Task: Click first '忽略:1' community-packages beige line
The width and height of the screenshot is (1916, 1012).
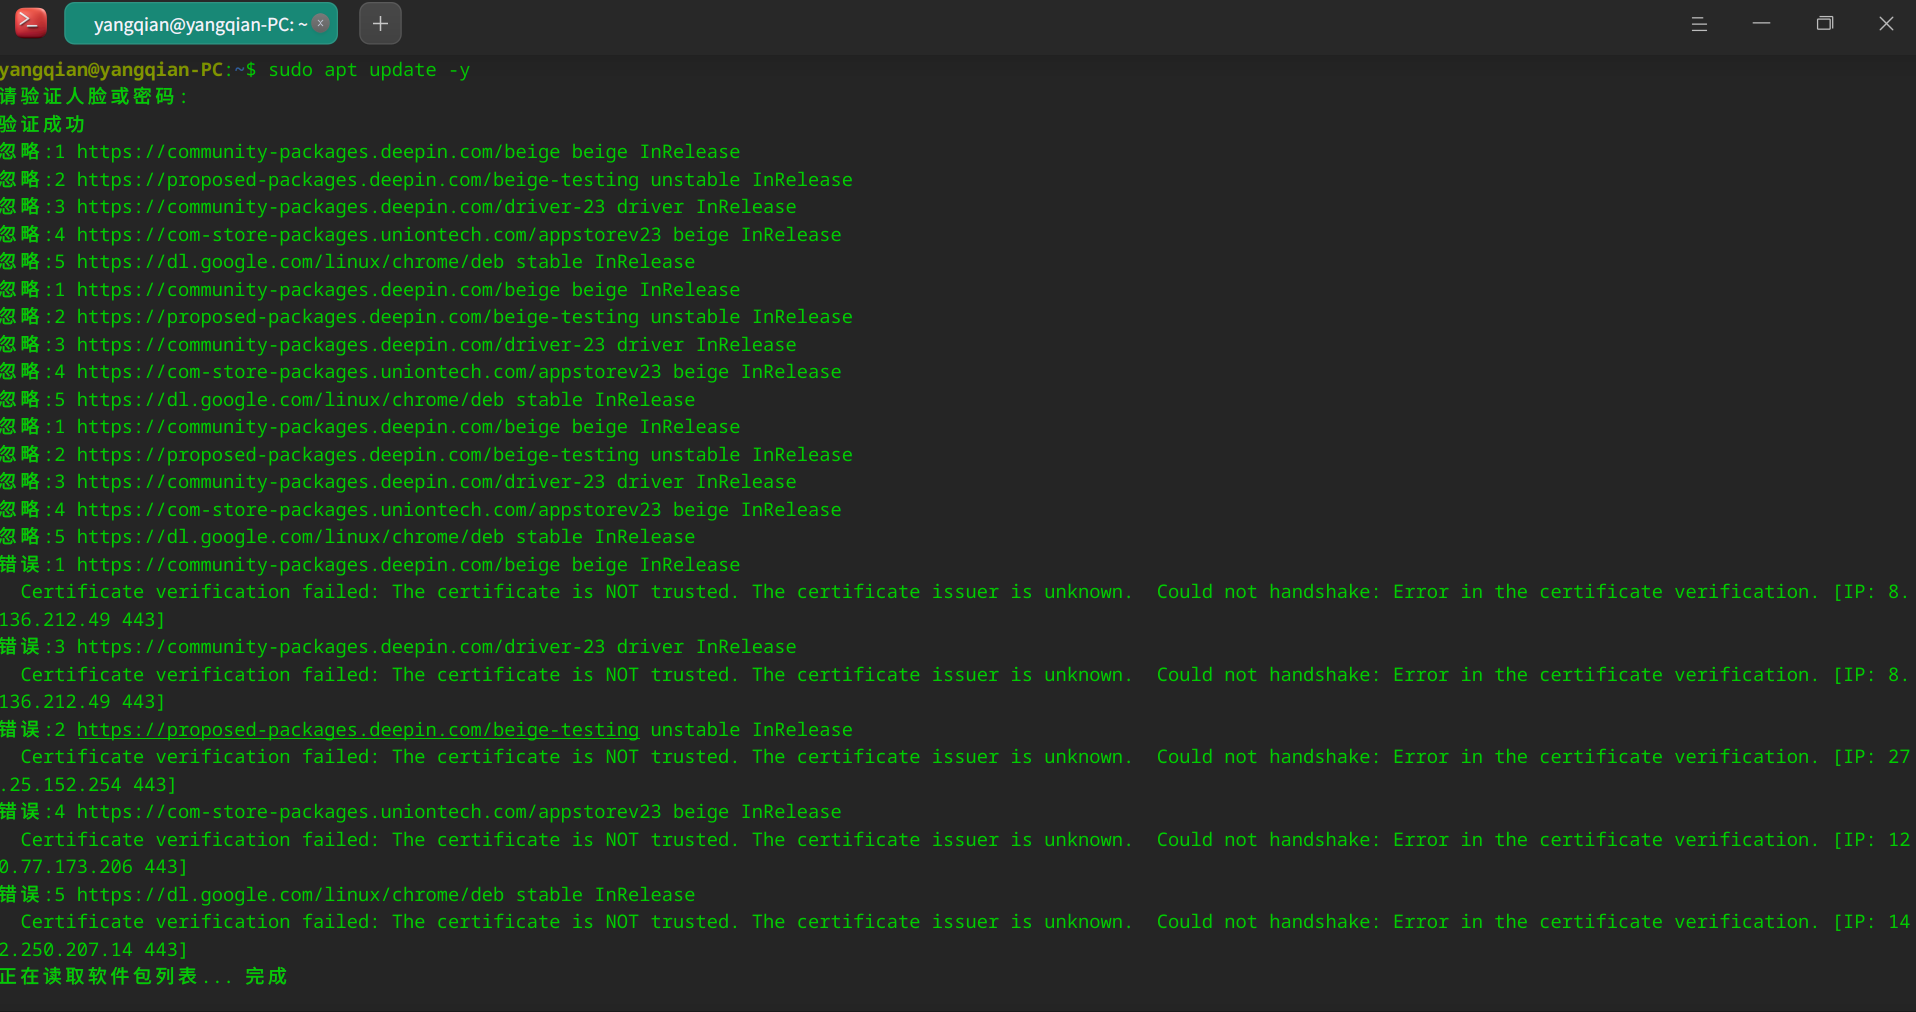Action: pyautogui.click(x=370, y=152)
